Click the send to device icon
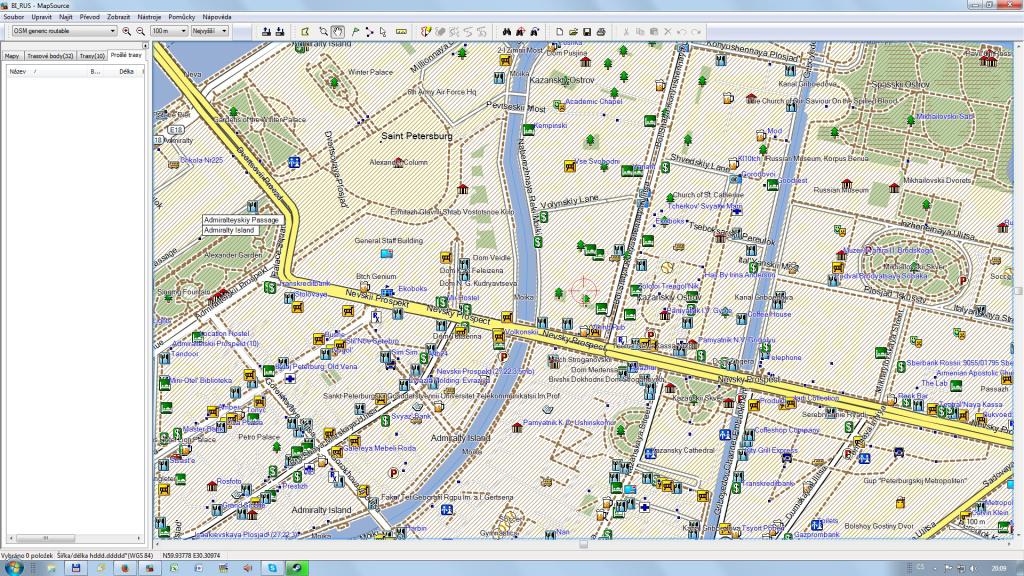1024x576 pixels. click(x=266, y=31)
